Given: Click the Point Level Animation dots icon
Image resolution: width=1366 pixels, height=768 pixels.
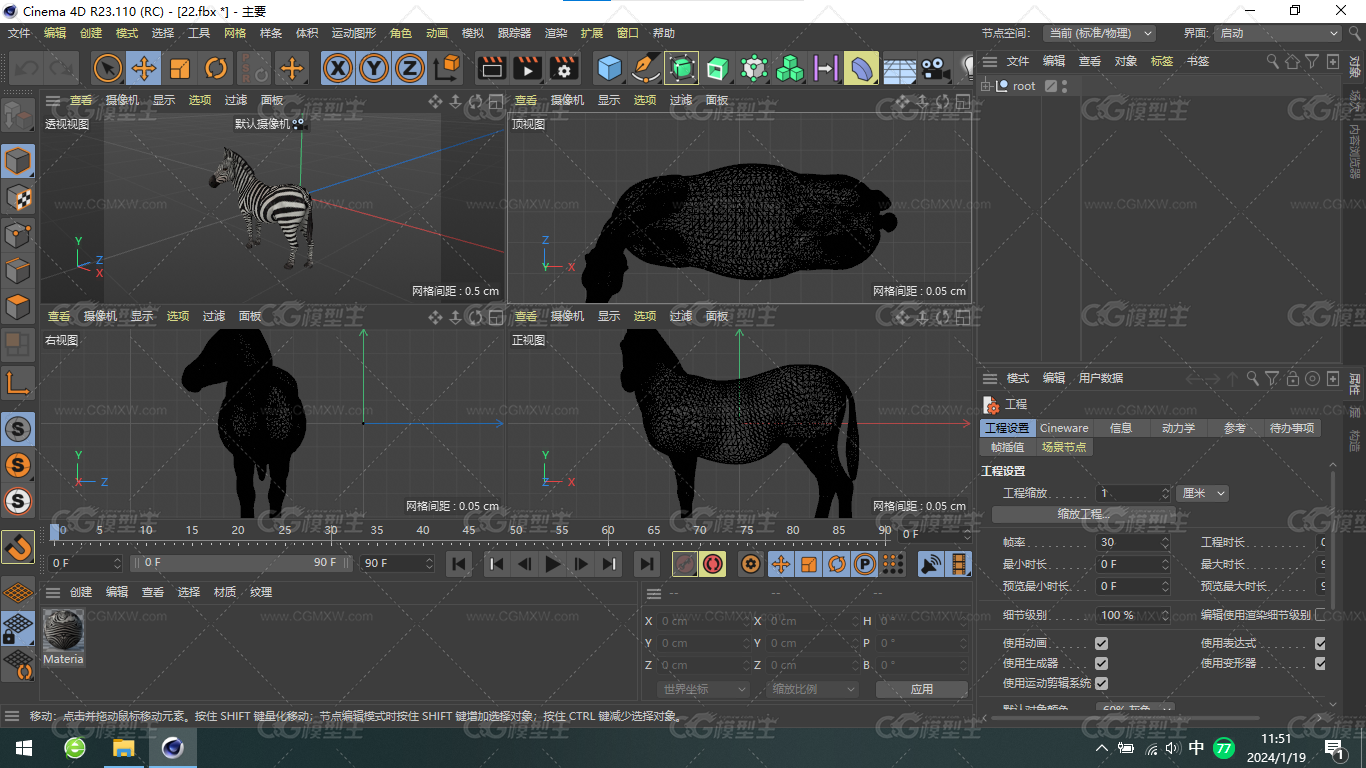Looking at the screenshot, I should pyautogui.click(x=893, y=564).
